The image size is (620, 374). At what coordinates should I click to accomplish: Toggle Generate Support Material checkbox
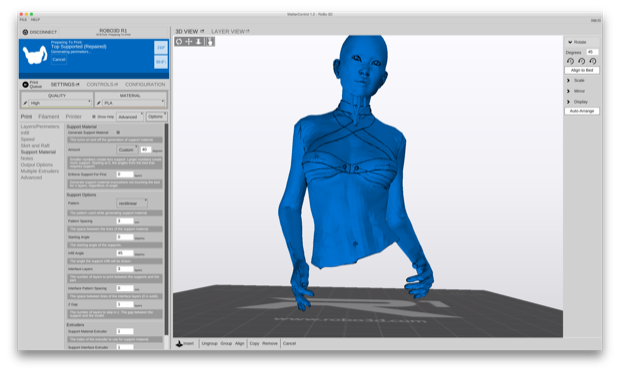tap(118, 132)
